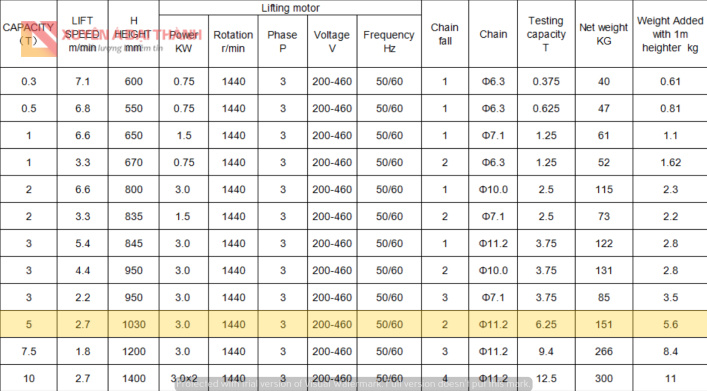Select capacity value 0.3

29,82
